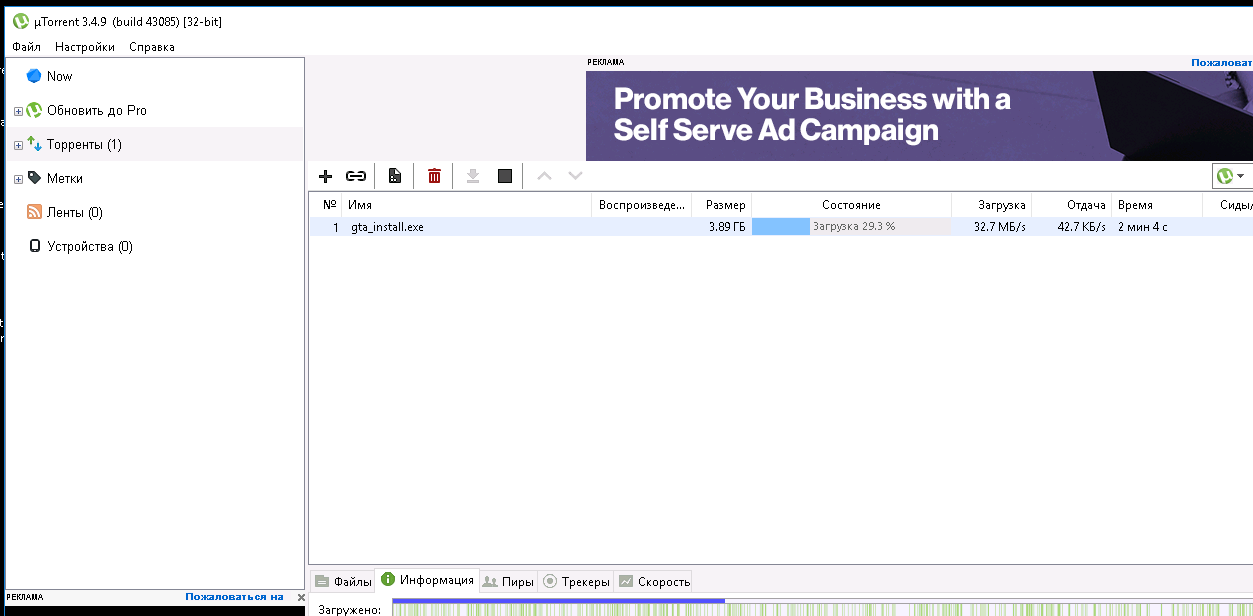
Task: Expand the Торренты (1) tree node
Action: [x=18, y=145]
